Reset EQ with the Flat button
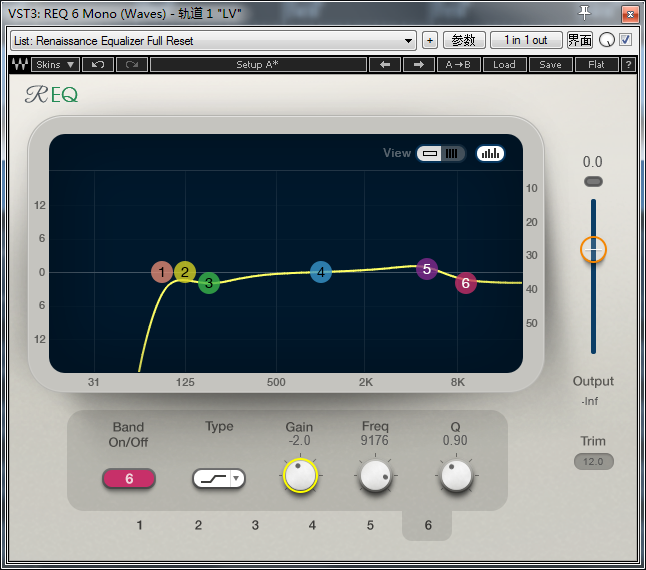 coord(597,65)
